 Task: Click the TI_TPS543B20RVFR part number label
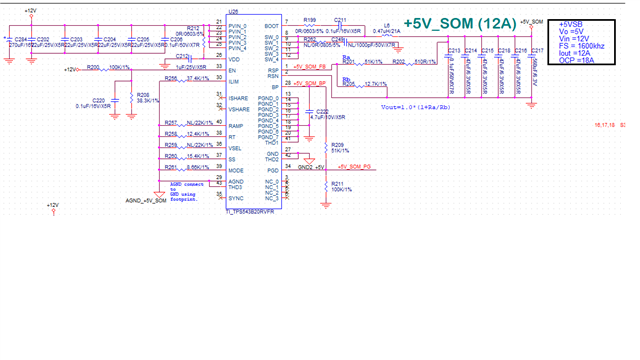tap(250, 212)
